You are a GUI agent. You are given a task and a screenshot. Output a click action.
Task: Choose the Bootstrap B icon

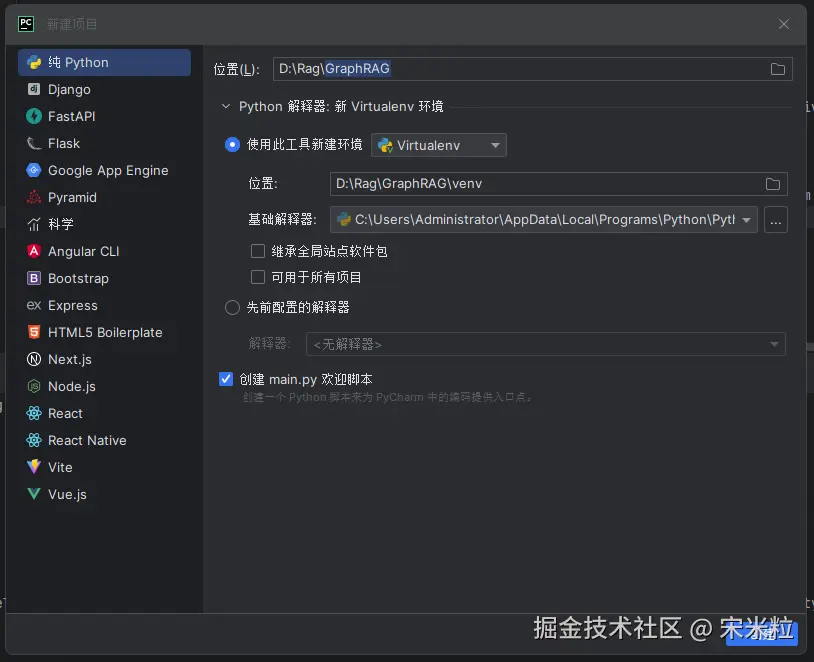(x=34, y=278)
